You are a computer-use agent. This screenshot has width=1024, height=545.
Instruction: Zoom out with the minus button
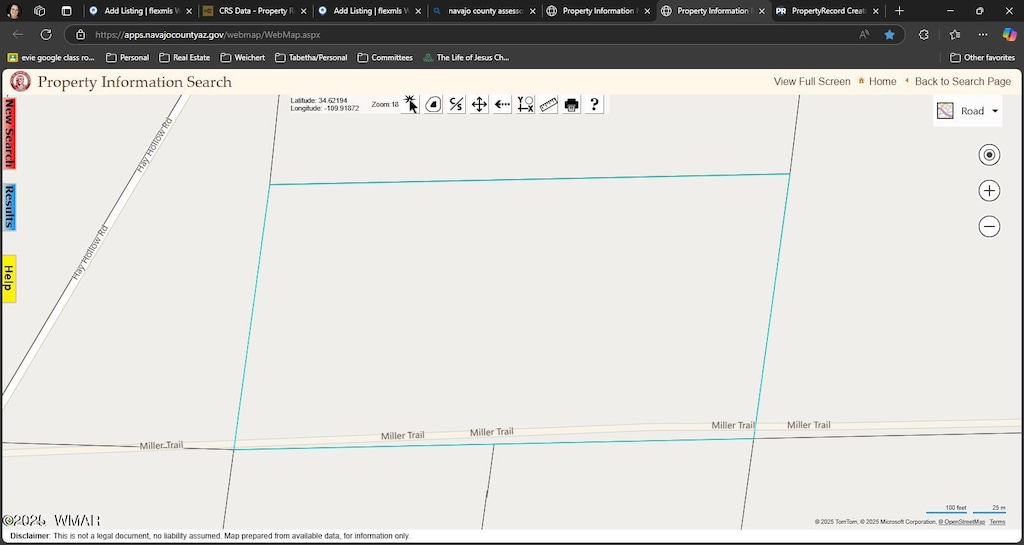click(x=989, y=226)
